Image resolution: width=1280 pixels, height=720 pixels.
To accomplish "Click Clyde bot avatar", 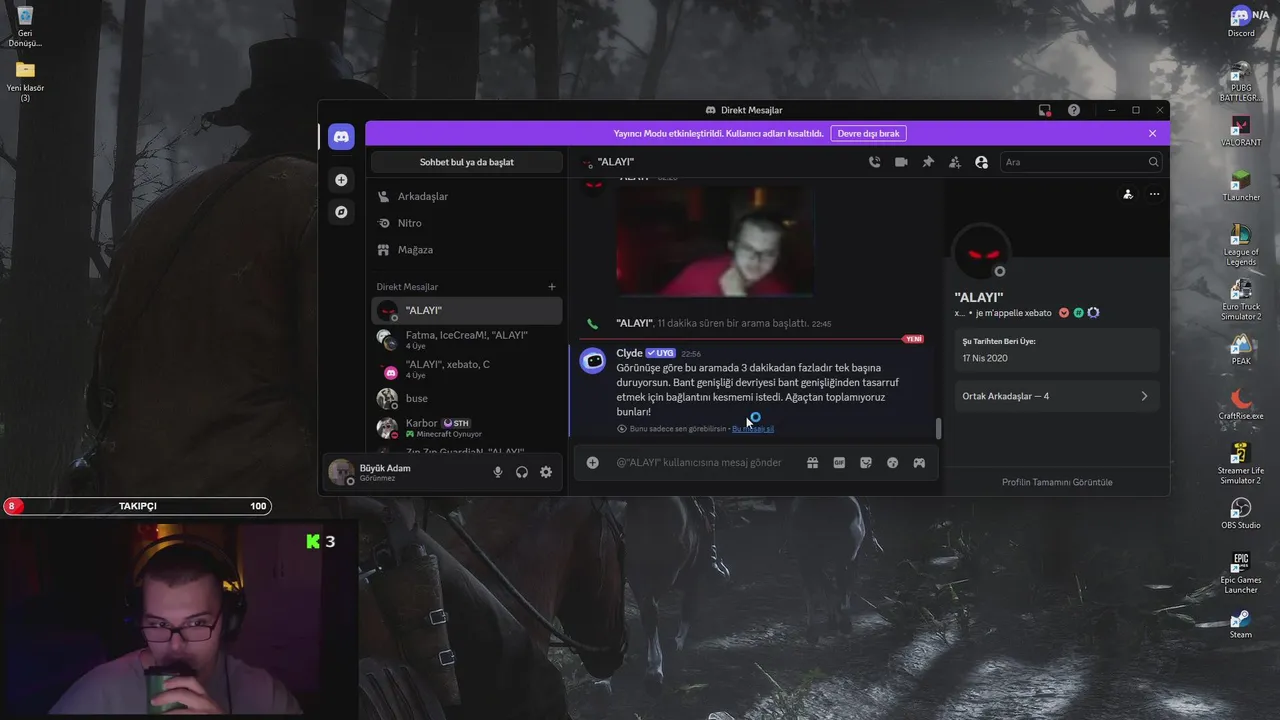I will tap(593, 361).
